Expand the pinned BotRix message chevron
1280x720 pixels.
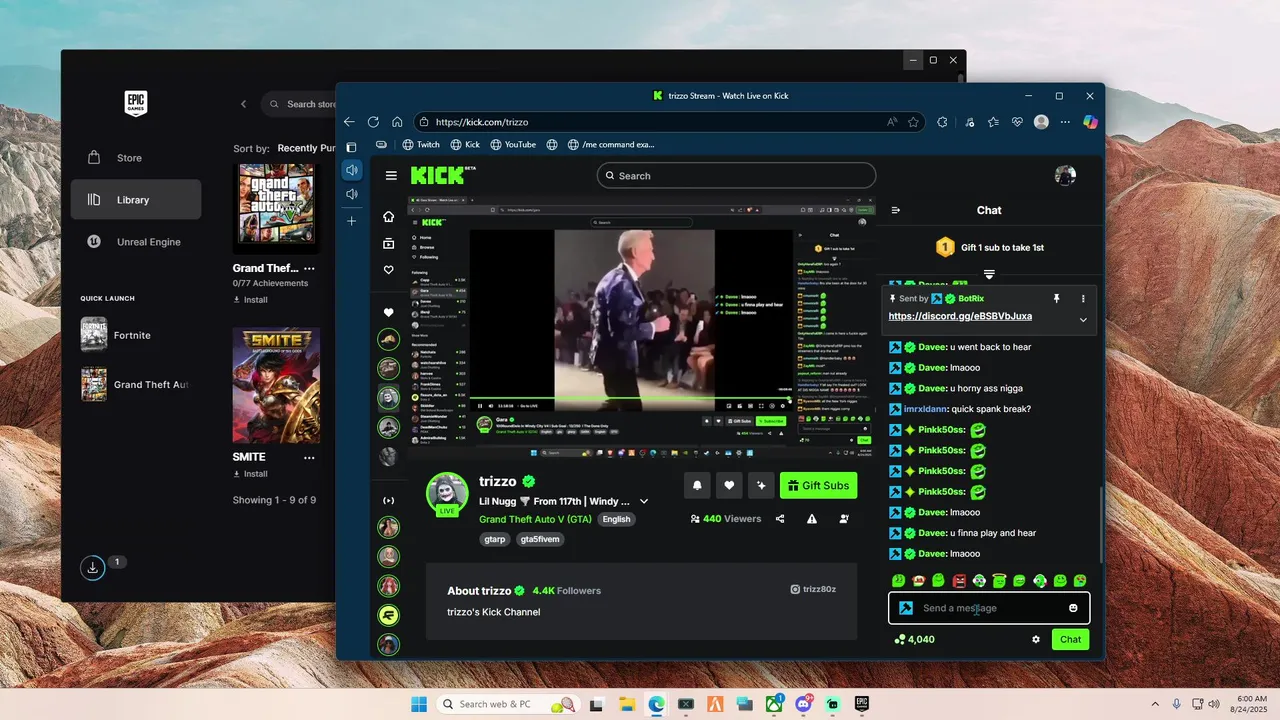click(1083, 320)
